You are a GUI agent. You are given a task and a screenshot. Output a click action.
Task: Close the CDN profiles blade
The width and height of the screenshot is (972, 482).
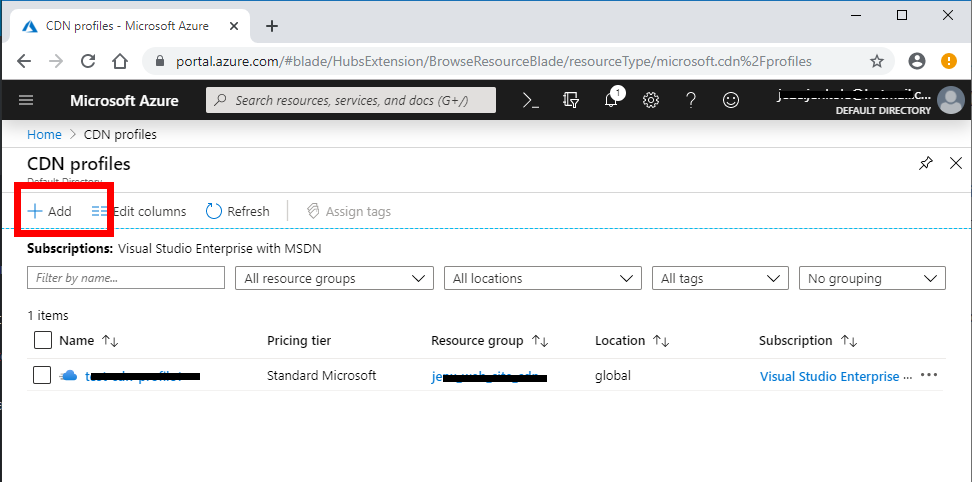956,164
